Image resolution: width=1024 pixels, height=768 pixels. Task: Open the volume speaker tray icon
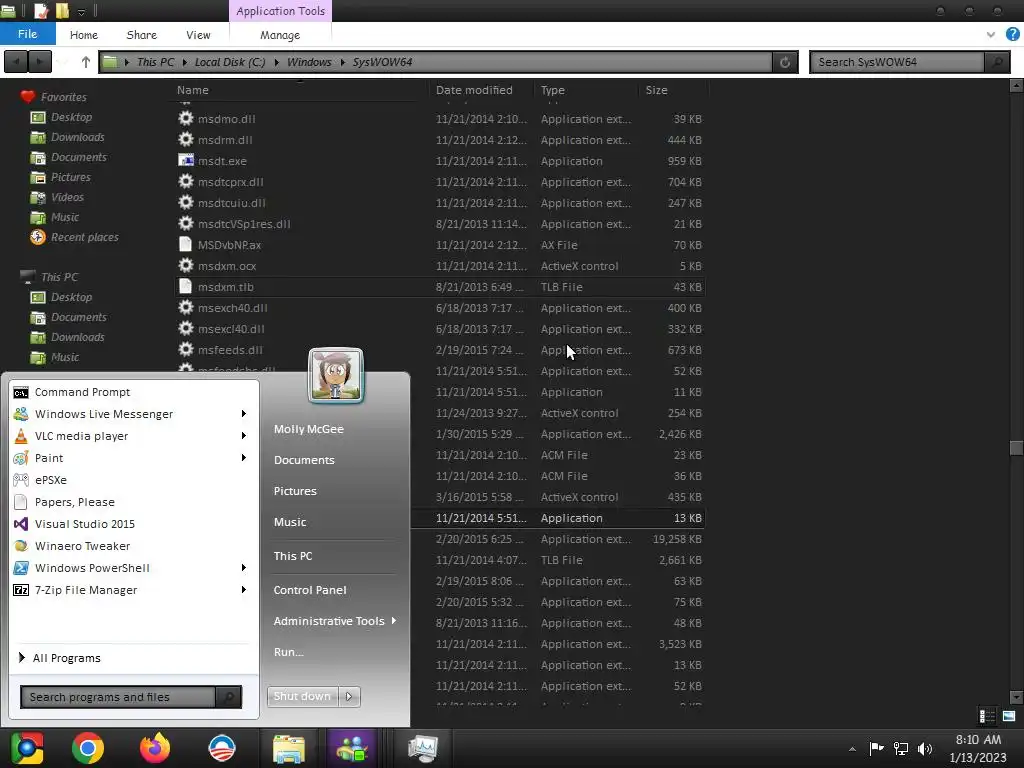[925, 748]
